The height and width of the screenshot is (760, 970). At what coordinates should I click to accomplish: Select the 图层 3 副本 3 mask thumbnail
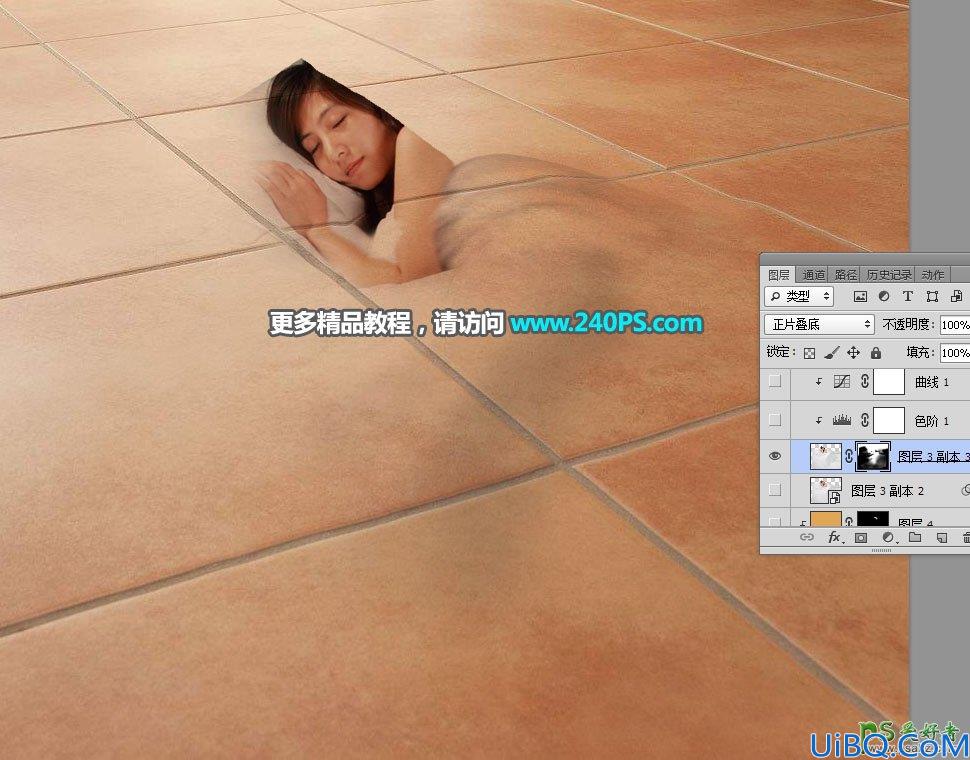tap(873, 456)
